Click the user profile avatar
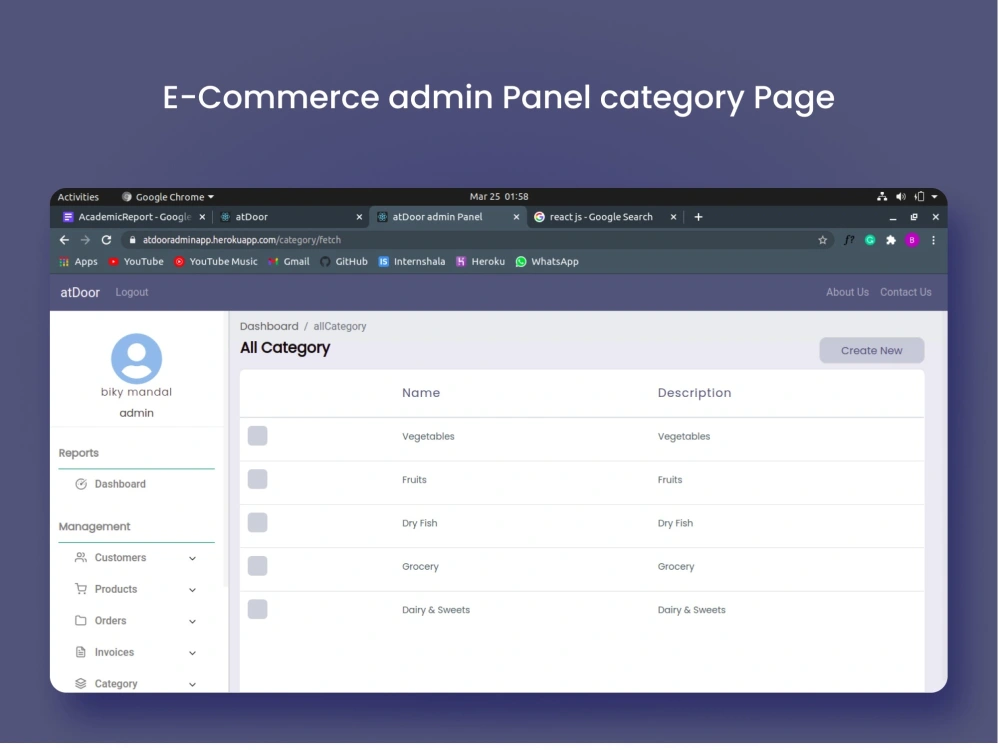Viewport: 1000px width, 750px height. point(136,359)
